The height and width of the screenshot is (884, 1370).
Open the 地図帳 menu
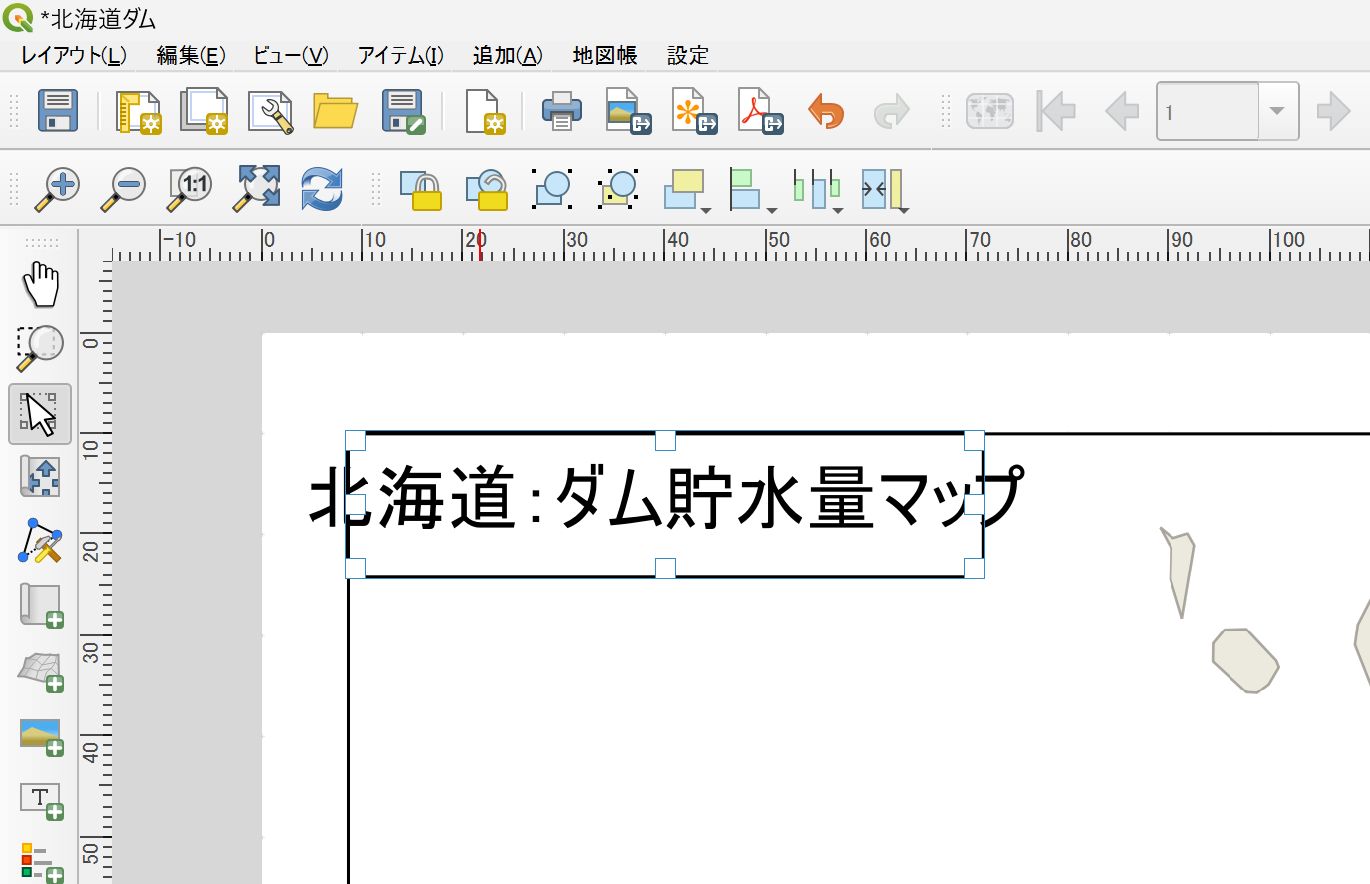tap(605, 56)
